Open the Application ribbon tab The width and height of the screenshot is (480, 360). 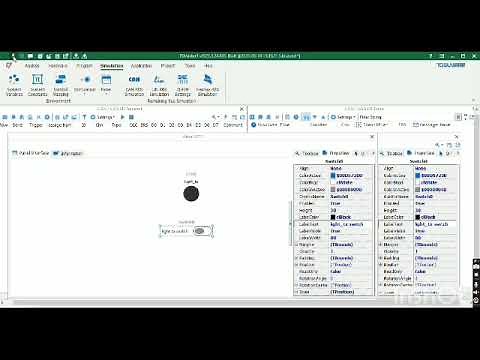point(141,66)
